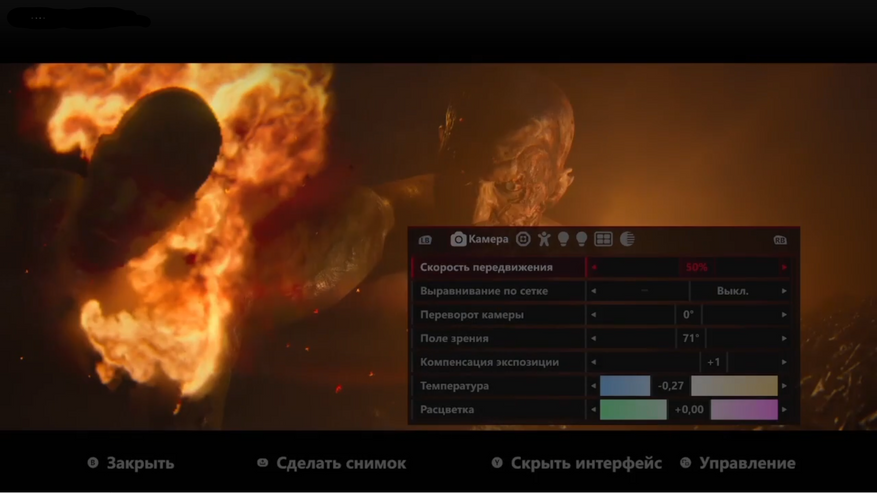Open the character pose figure tab
Image resolution: width=877 pixels, height=493 pixels.
(544, 239)
